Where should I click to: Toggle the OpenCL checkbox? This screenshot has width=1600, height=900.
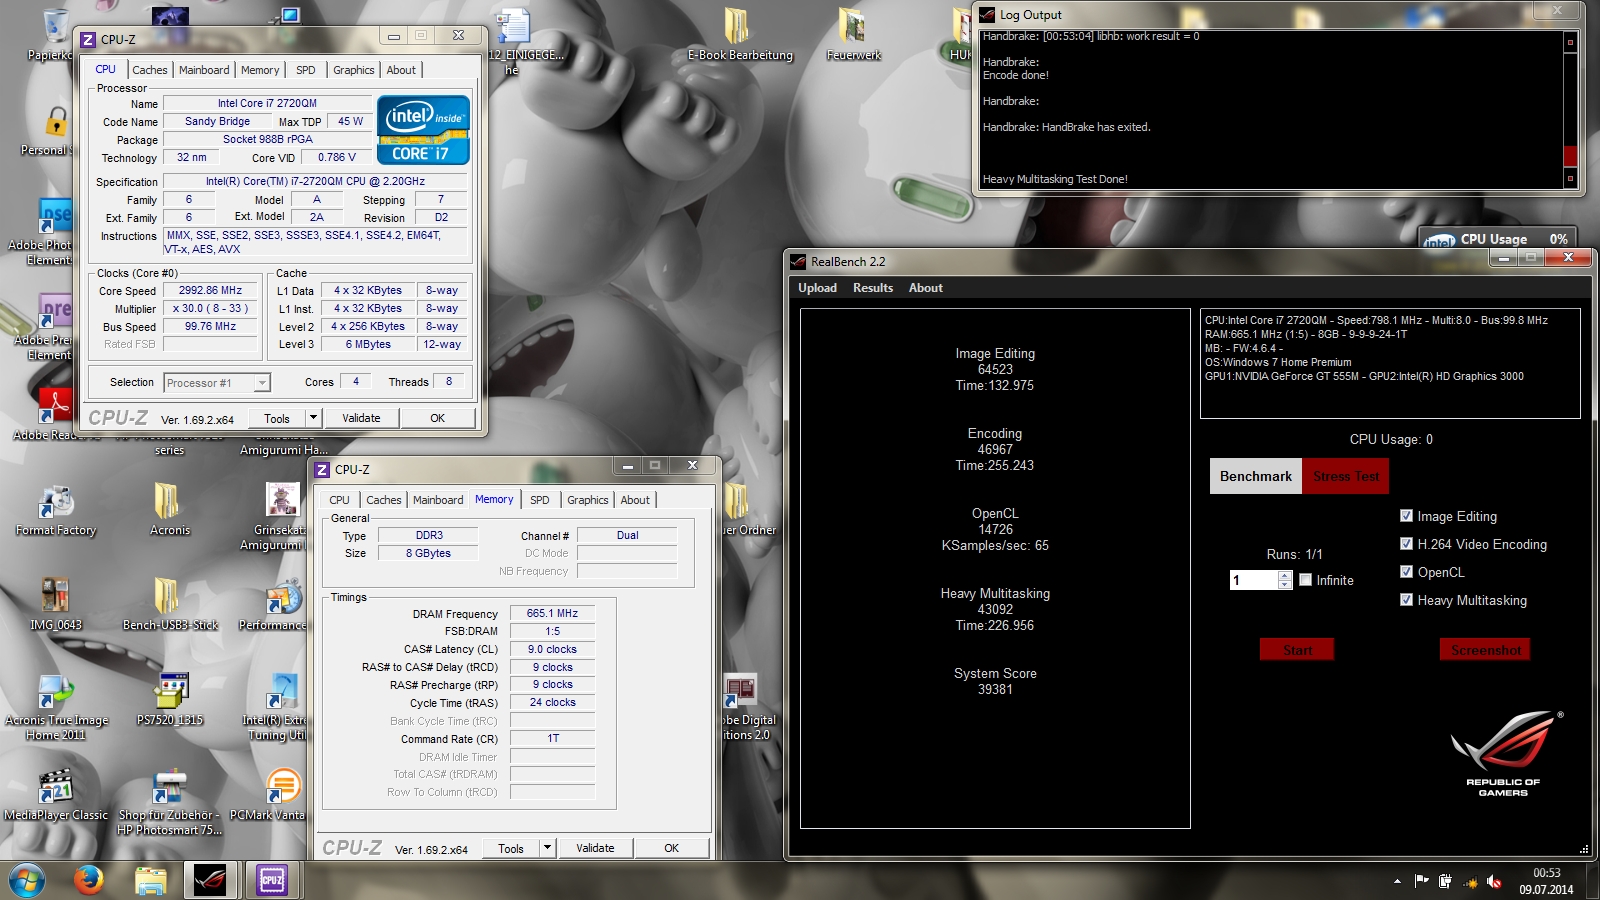[x=1406, y=572]
